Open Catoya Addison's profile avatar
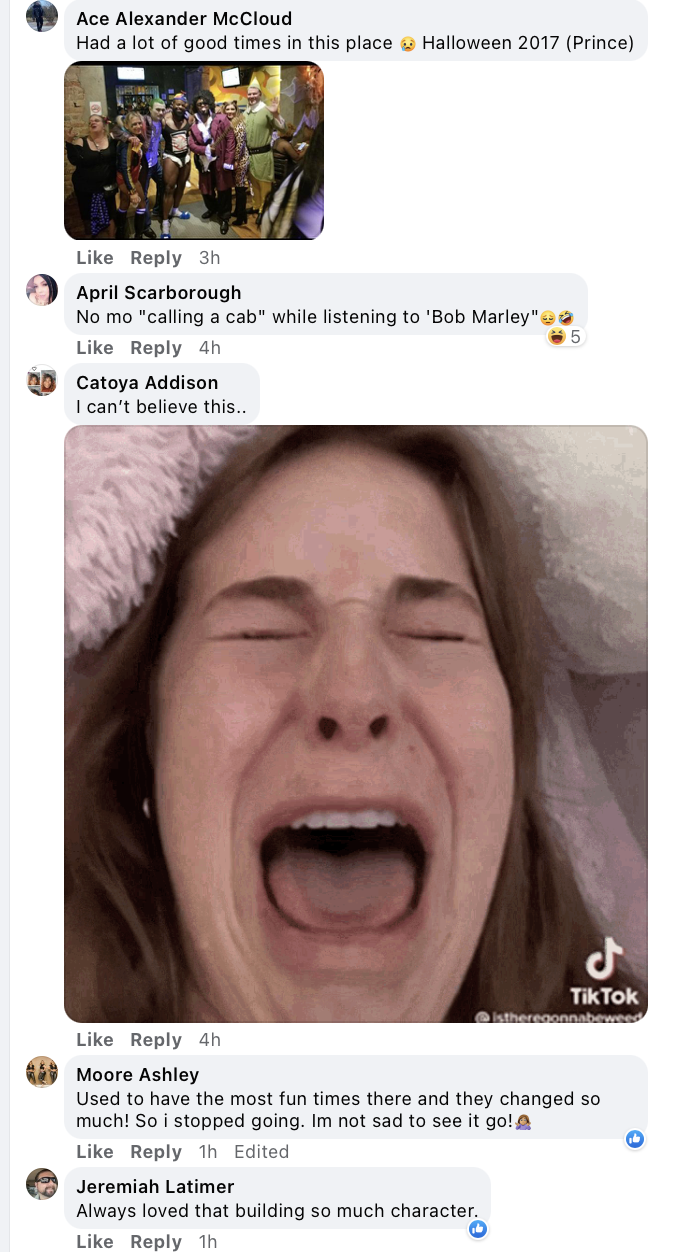This screenshot has height=1252, width=688. click(x=41, y=381)
